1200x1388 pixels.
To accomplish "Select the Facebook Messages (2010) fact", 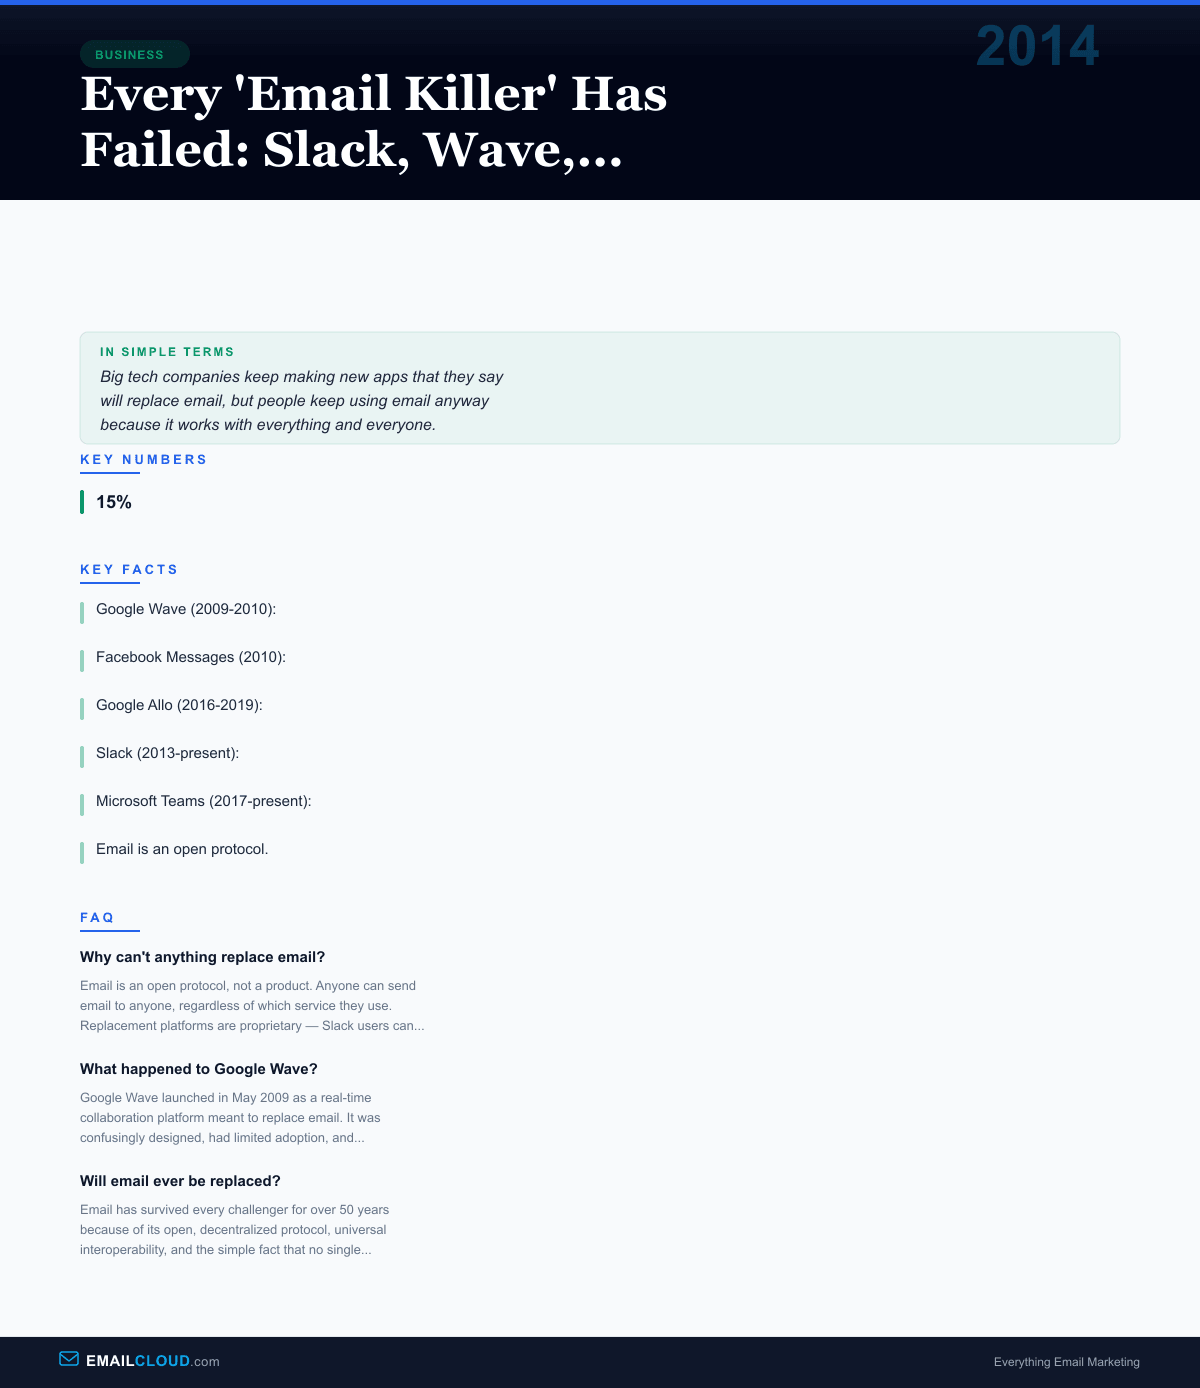I will click(x=191, y=657).
